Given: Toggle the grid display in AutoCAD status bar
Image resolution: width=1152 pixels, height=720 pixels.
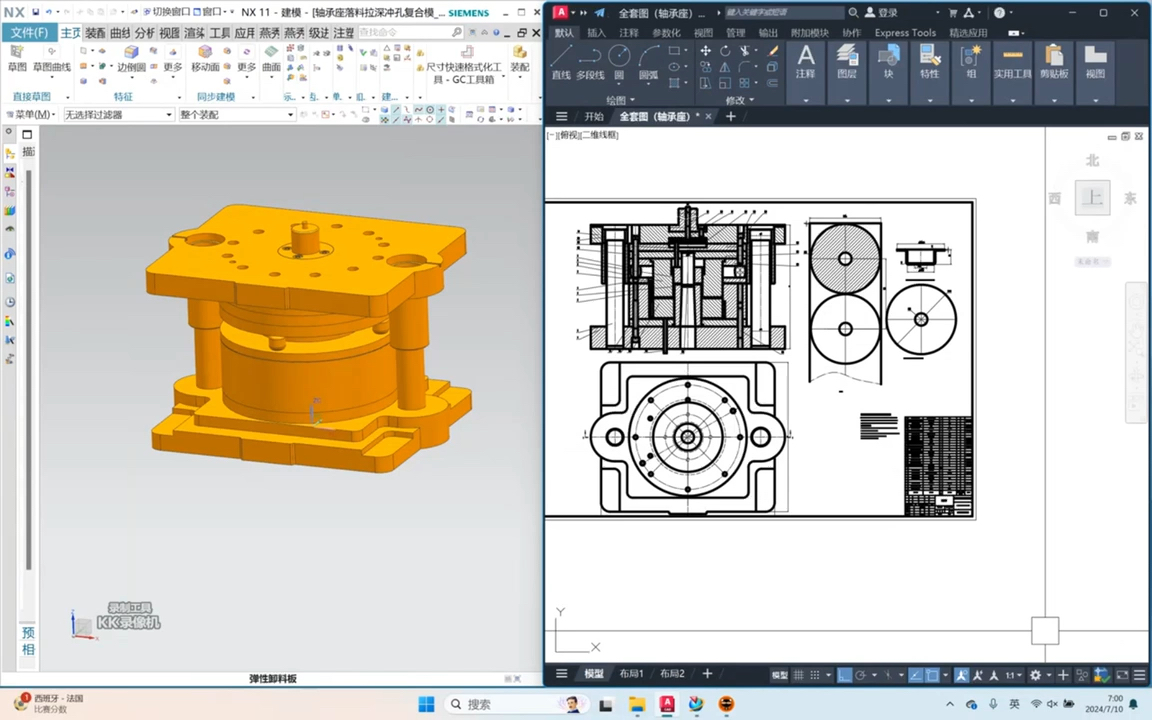Looking at the screenshot, I should click(799, 674).
